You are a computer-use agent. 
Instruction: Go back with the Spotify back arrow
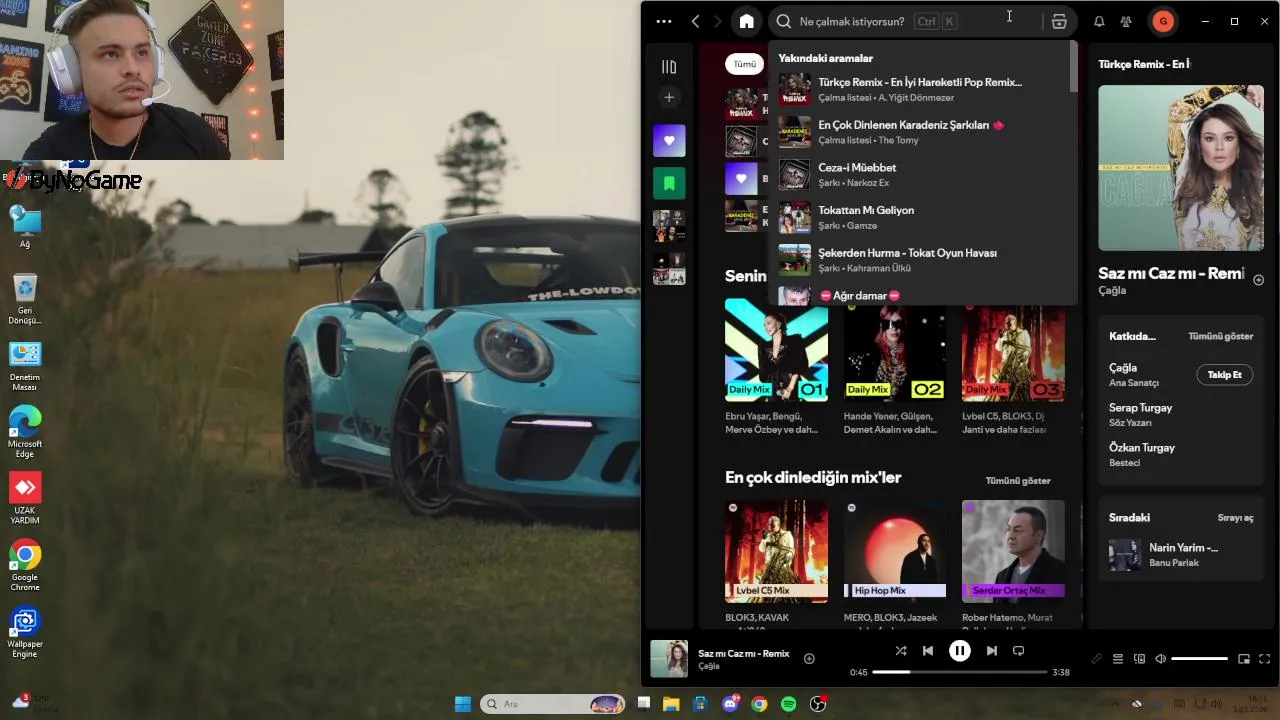[696, 21]
